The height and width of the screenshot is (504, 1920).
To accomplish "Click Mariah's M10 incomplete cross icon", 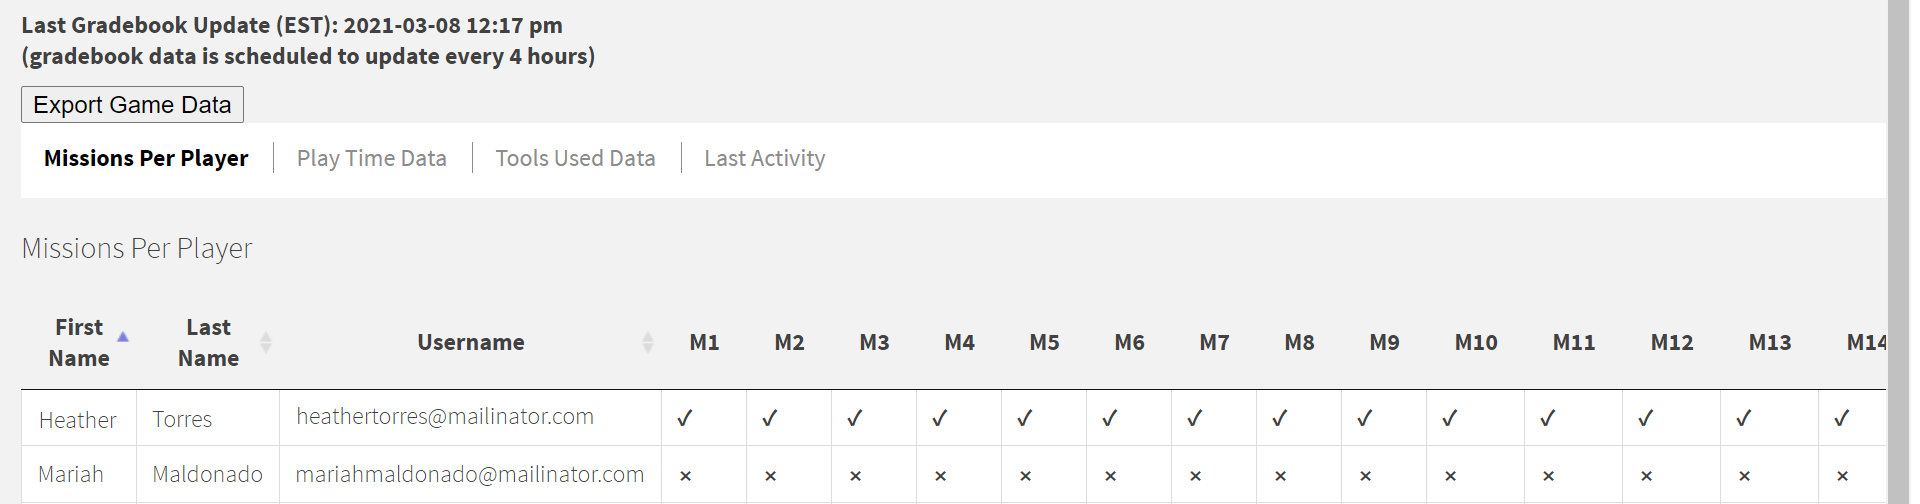I will pos(1450,476).
